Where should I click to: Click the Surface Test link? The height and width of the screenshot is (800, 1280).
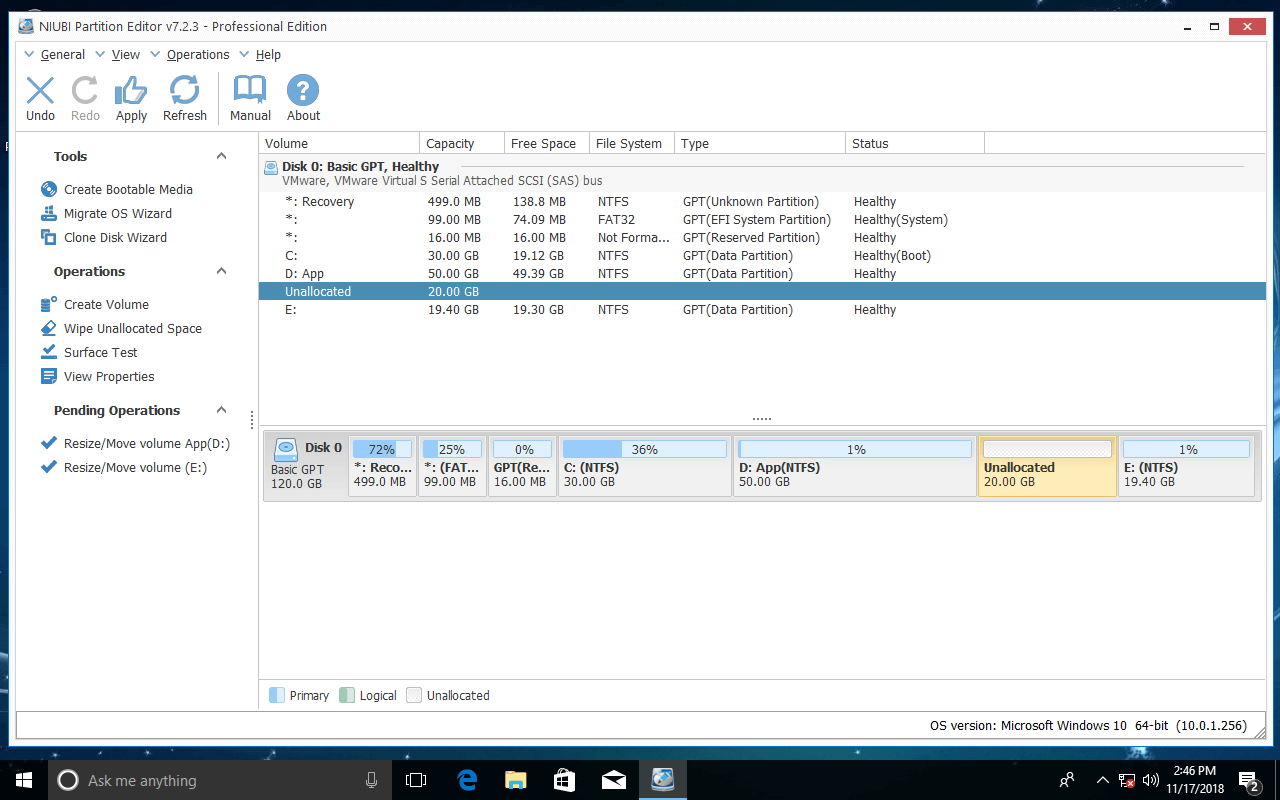(101, 352)
